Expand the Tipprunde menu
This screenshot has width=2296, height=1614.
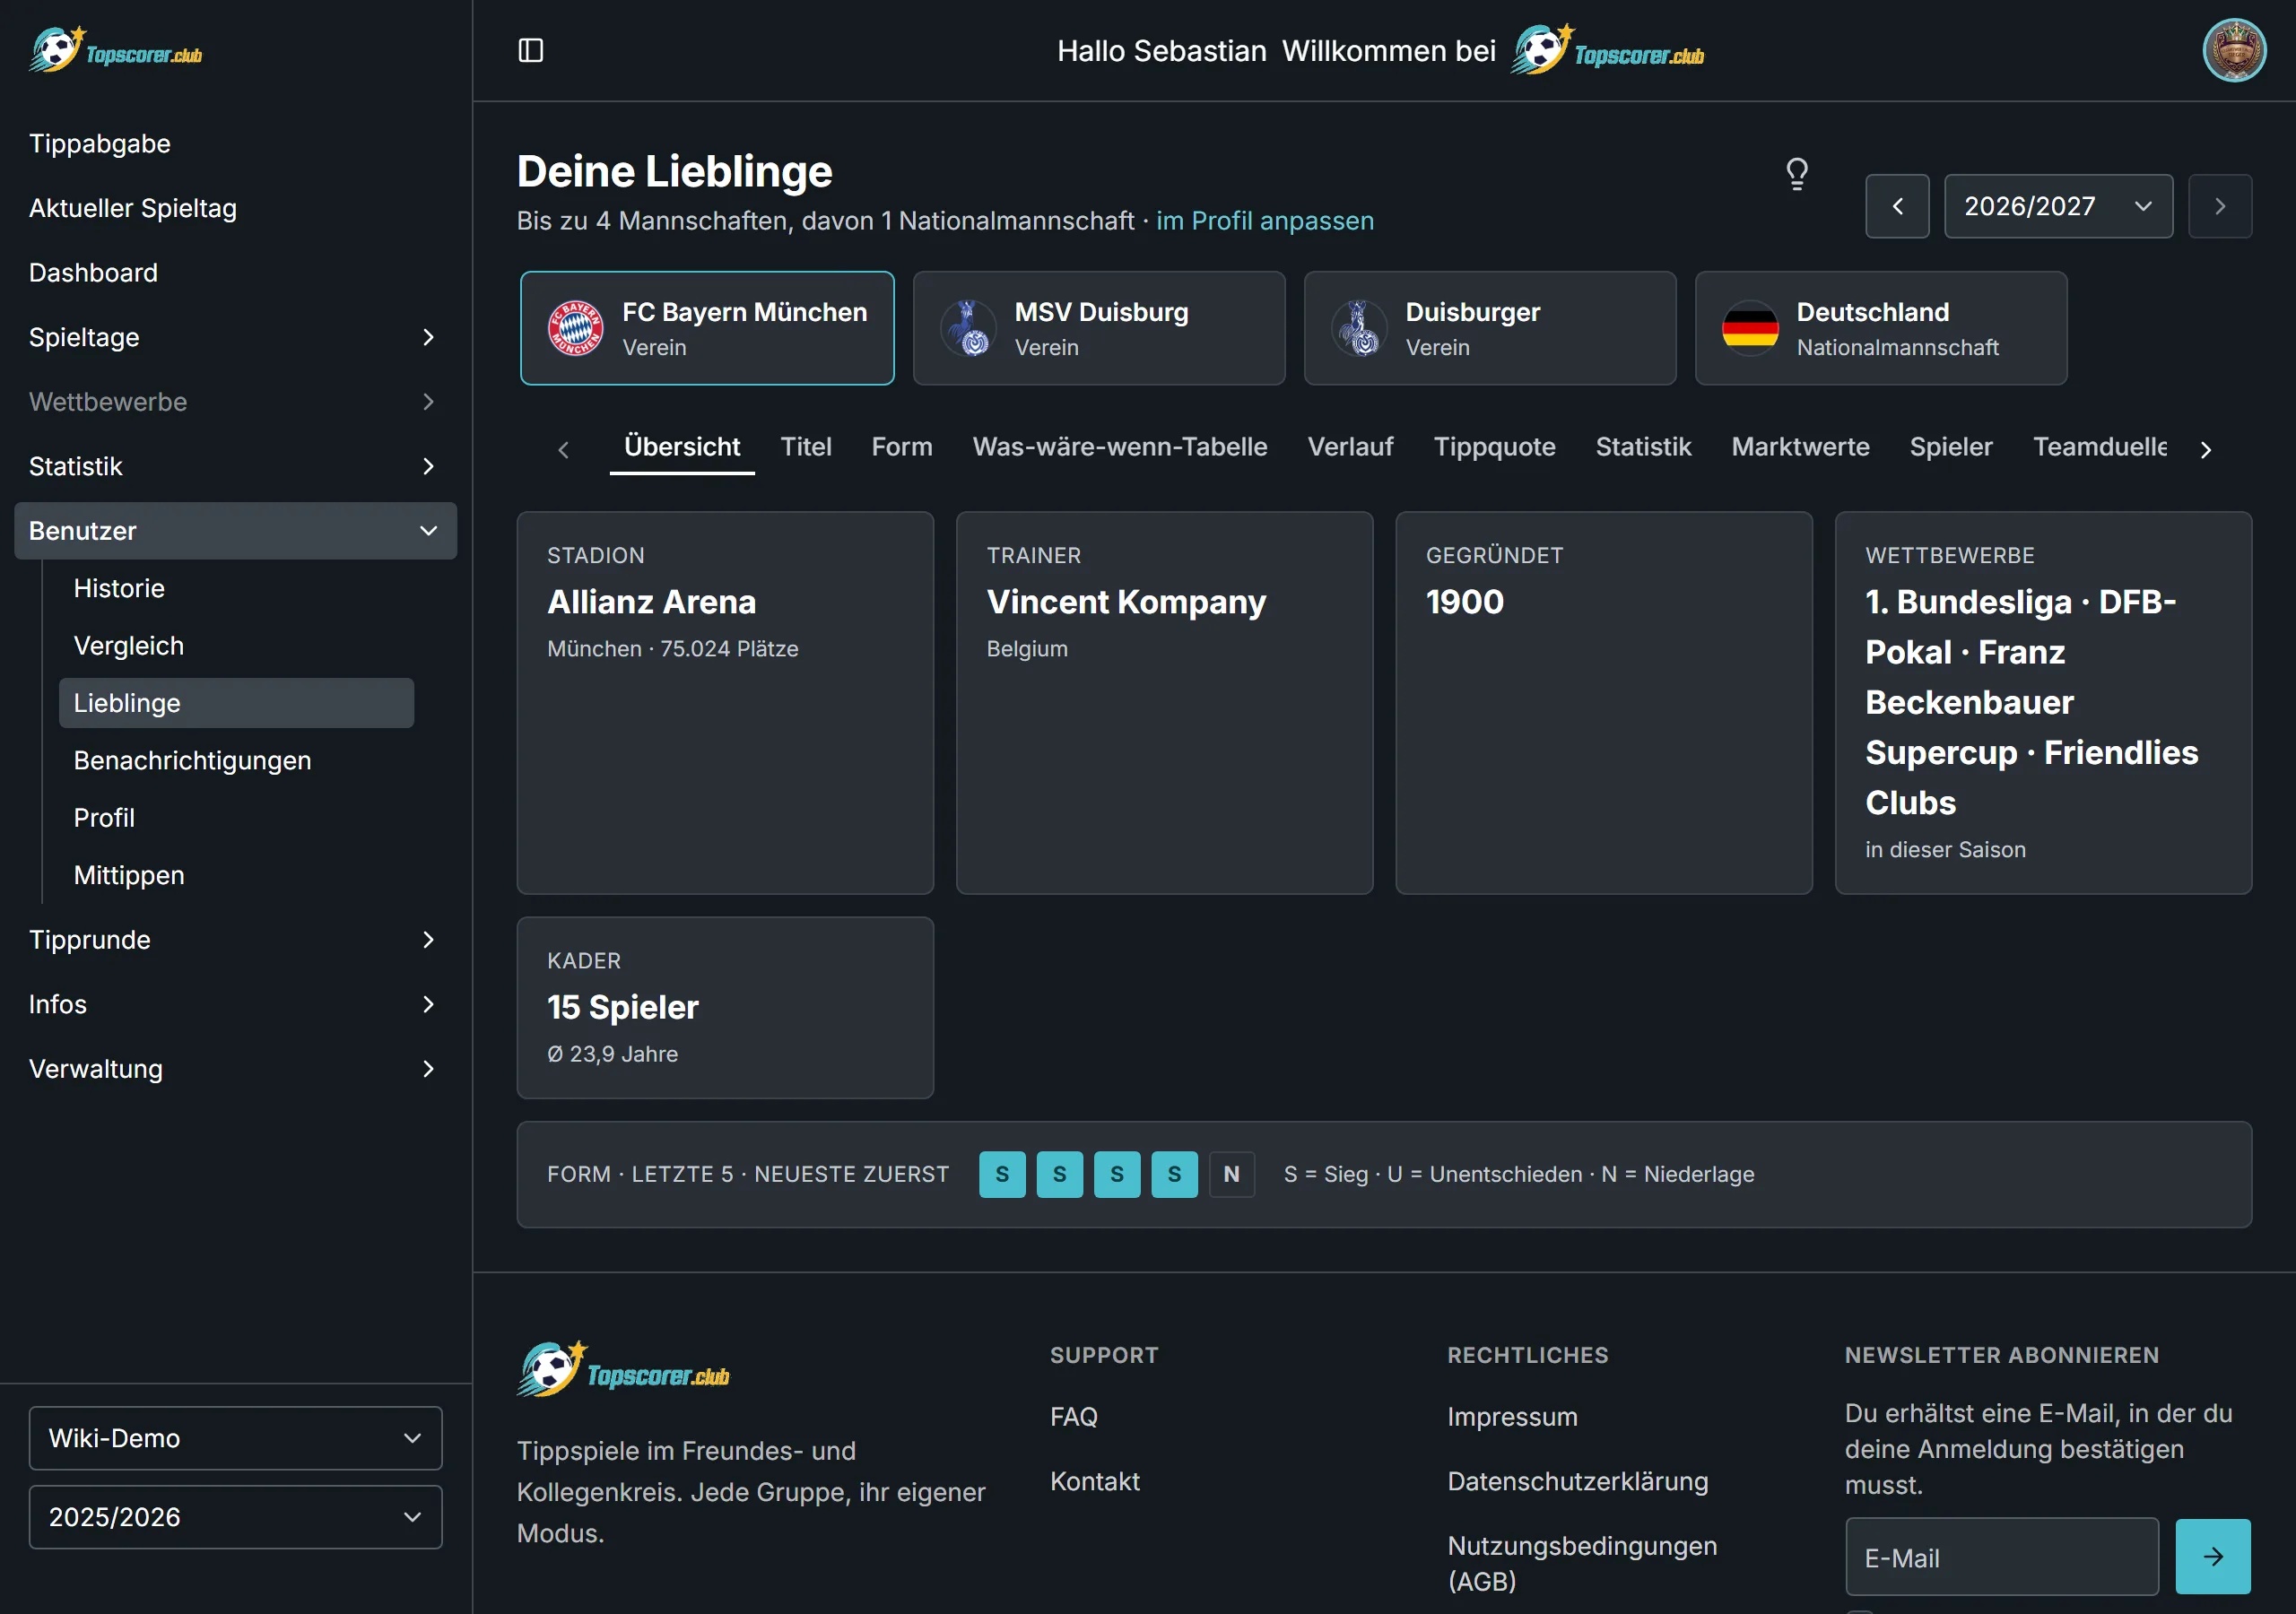[x=236, y=940]
